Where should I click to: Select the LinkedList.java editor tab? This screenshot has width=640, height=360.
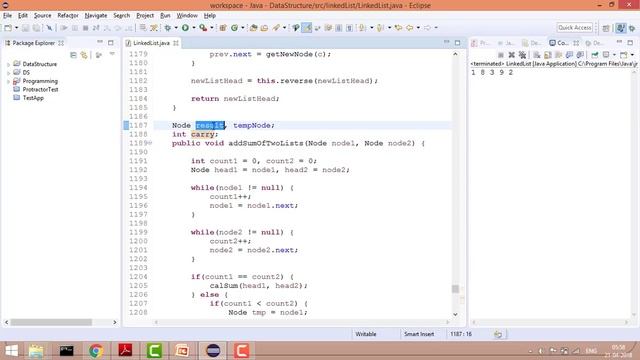(x=151, y=43)
